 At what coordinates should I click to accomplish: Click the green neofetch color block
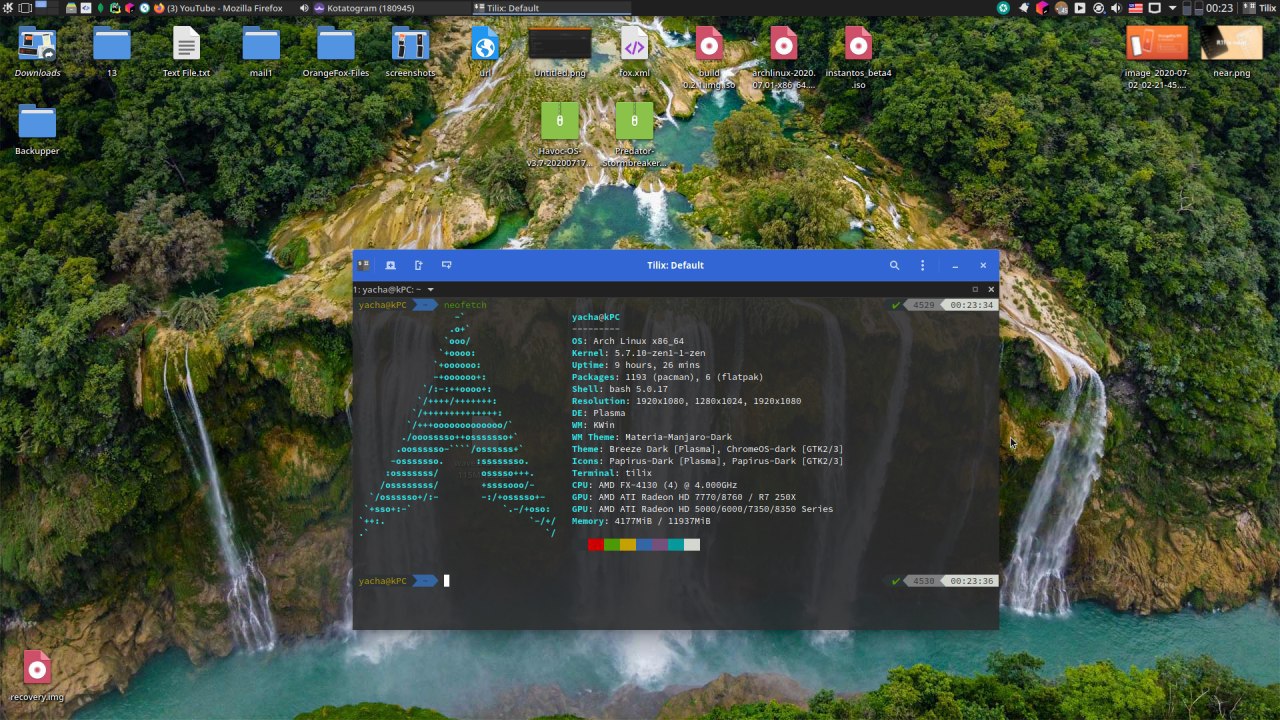click(612, 545)
